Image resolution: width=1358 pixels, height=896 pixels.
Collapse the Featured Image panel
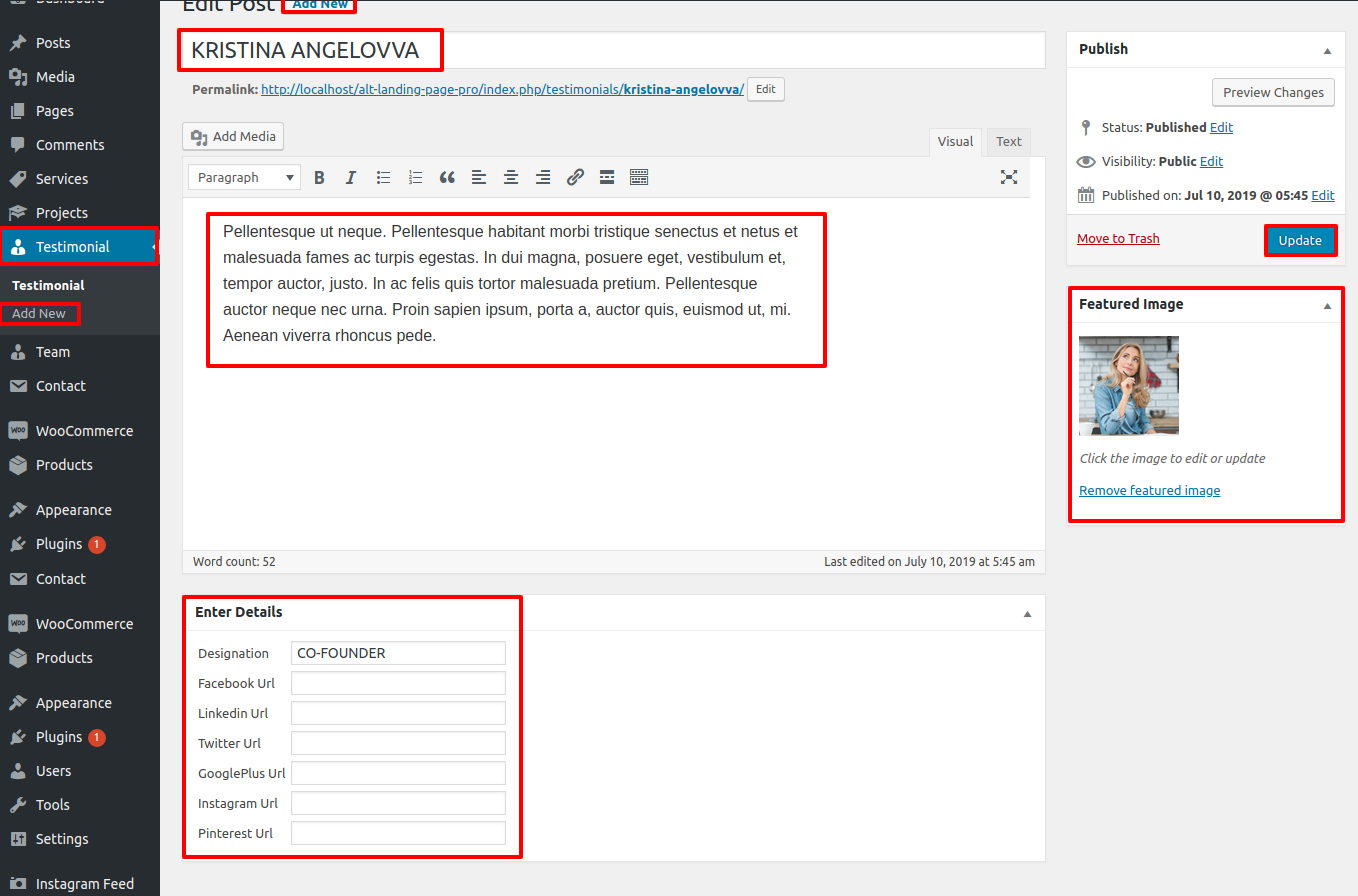pos(1327,305)
